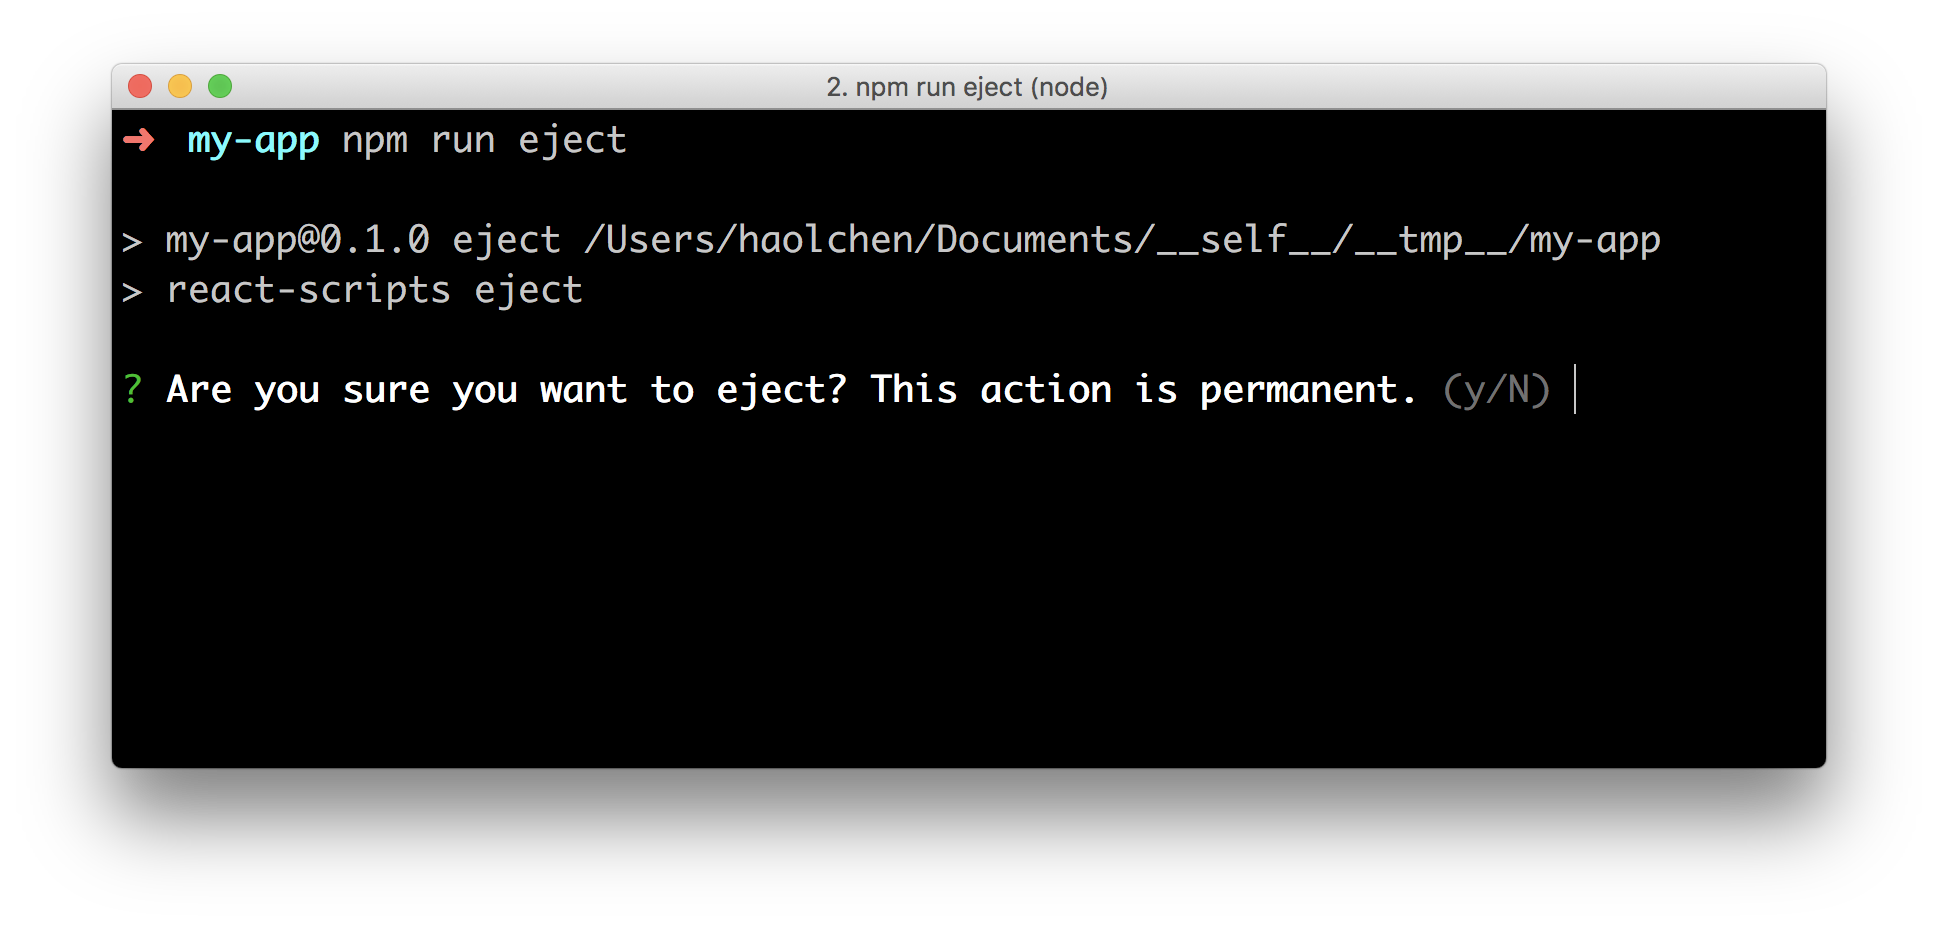Click 'This action is permanent.' warning text
The height and width of the screenshot is (928, 1938).
point(1144,390)
